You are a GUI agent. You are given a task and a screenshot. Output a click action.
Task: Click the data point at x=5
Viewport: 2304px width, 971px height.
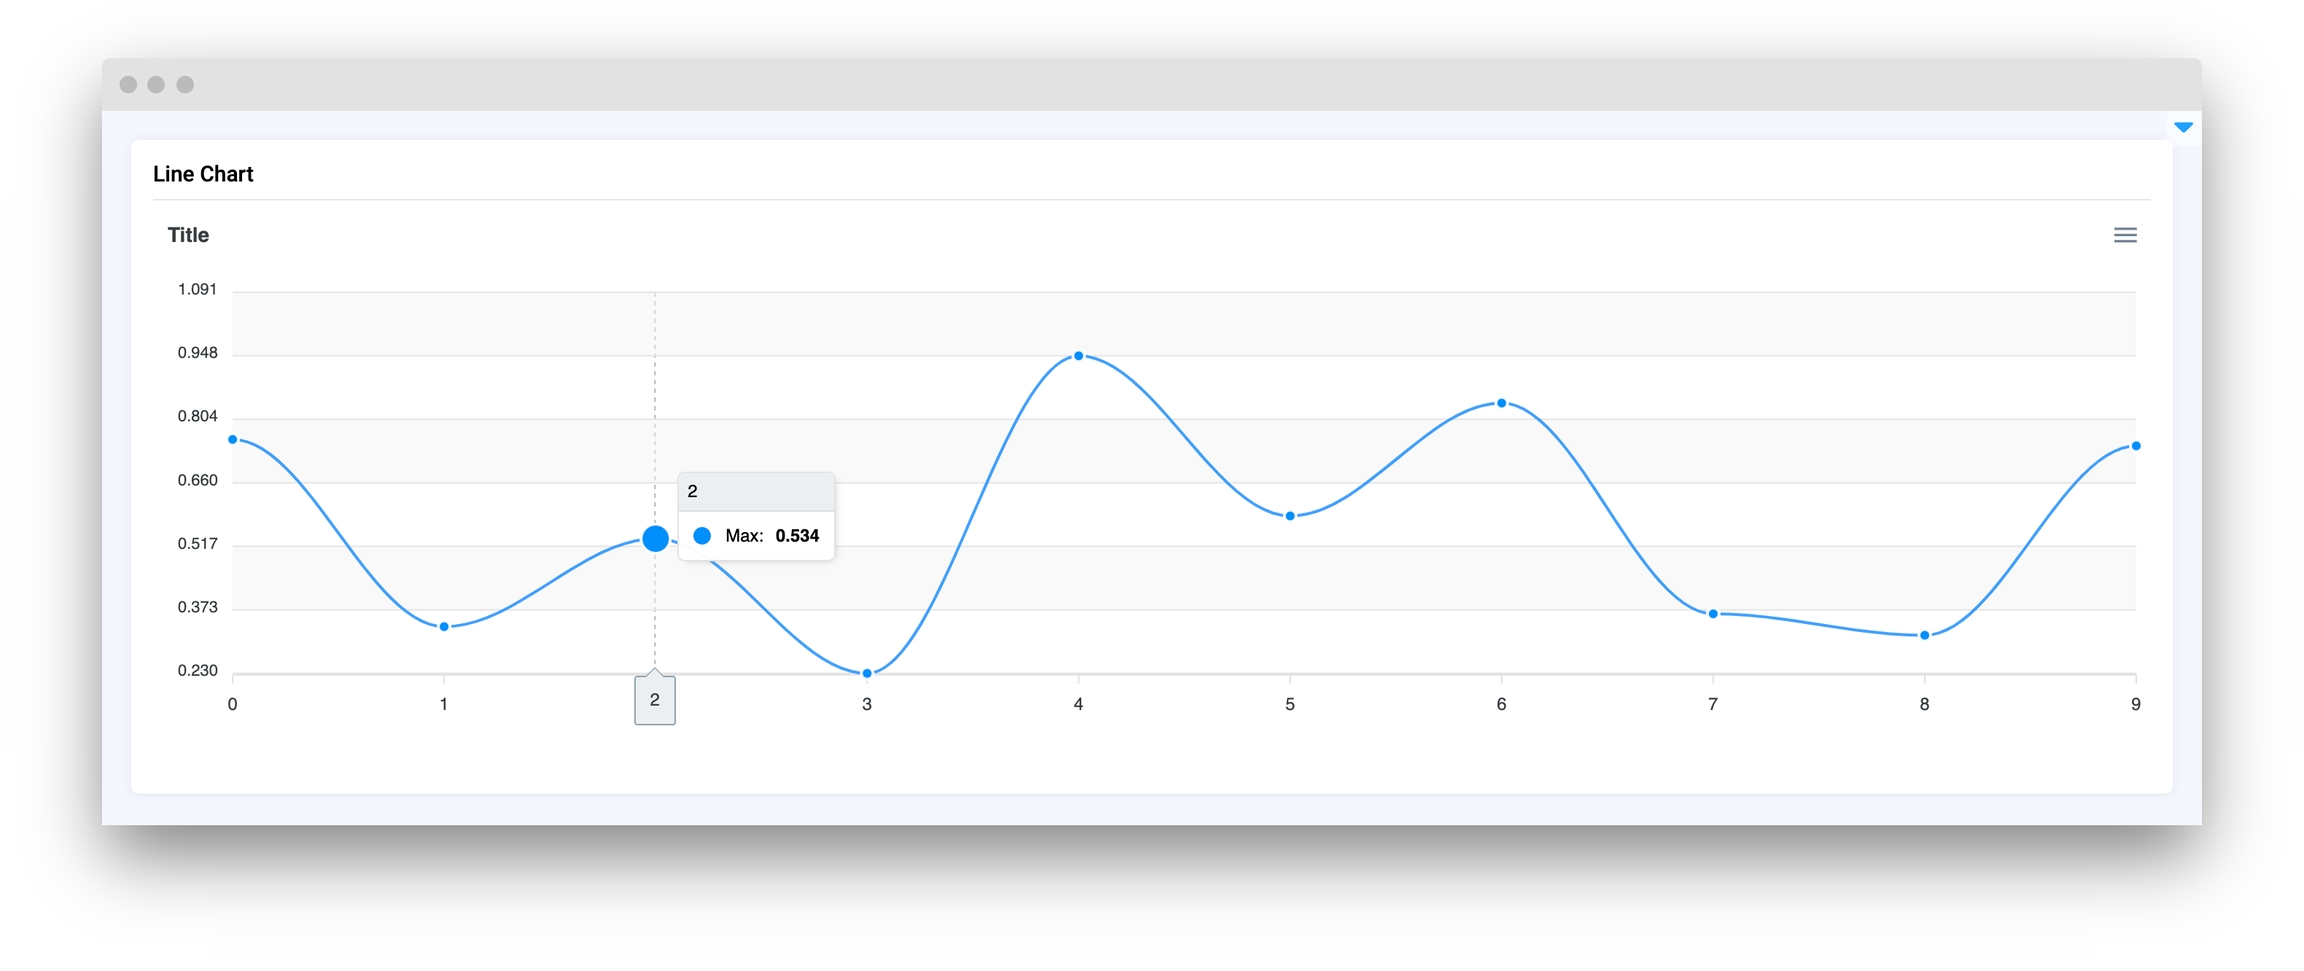pos(1290,516)
